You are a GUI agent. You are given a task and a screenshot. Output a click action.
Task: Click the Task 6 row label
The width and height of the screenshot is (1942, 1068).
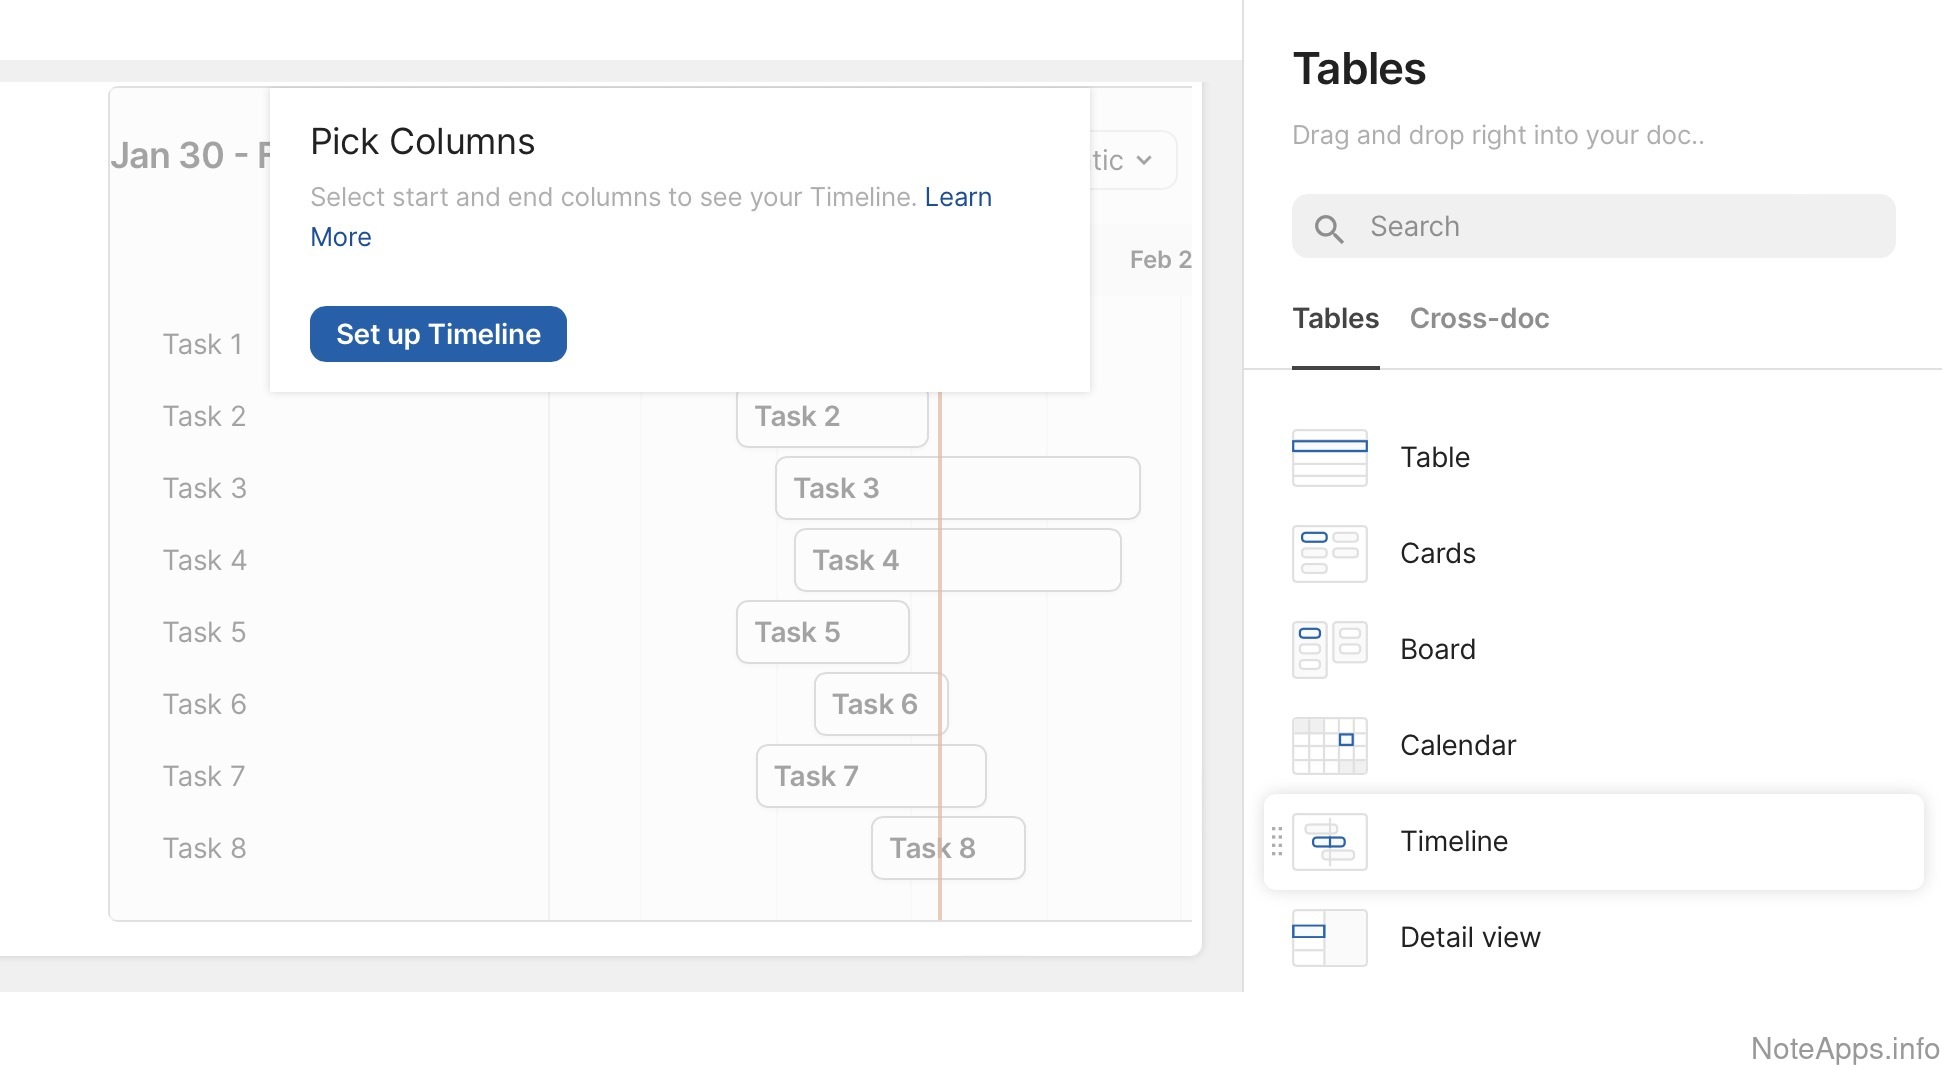coord(204,705)
